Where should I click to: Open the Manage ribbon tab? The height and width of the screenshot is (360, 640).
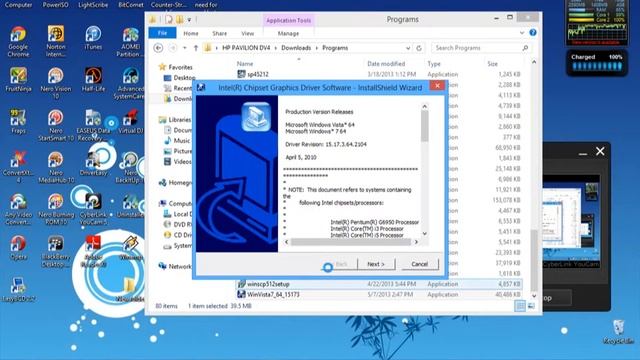(x=288, y=33)
